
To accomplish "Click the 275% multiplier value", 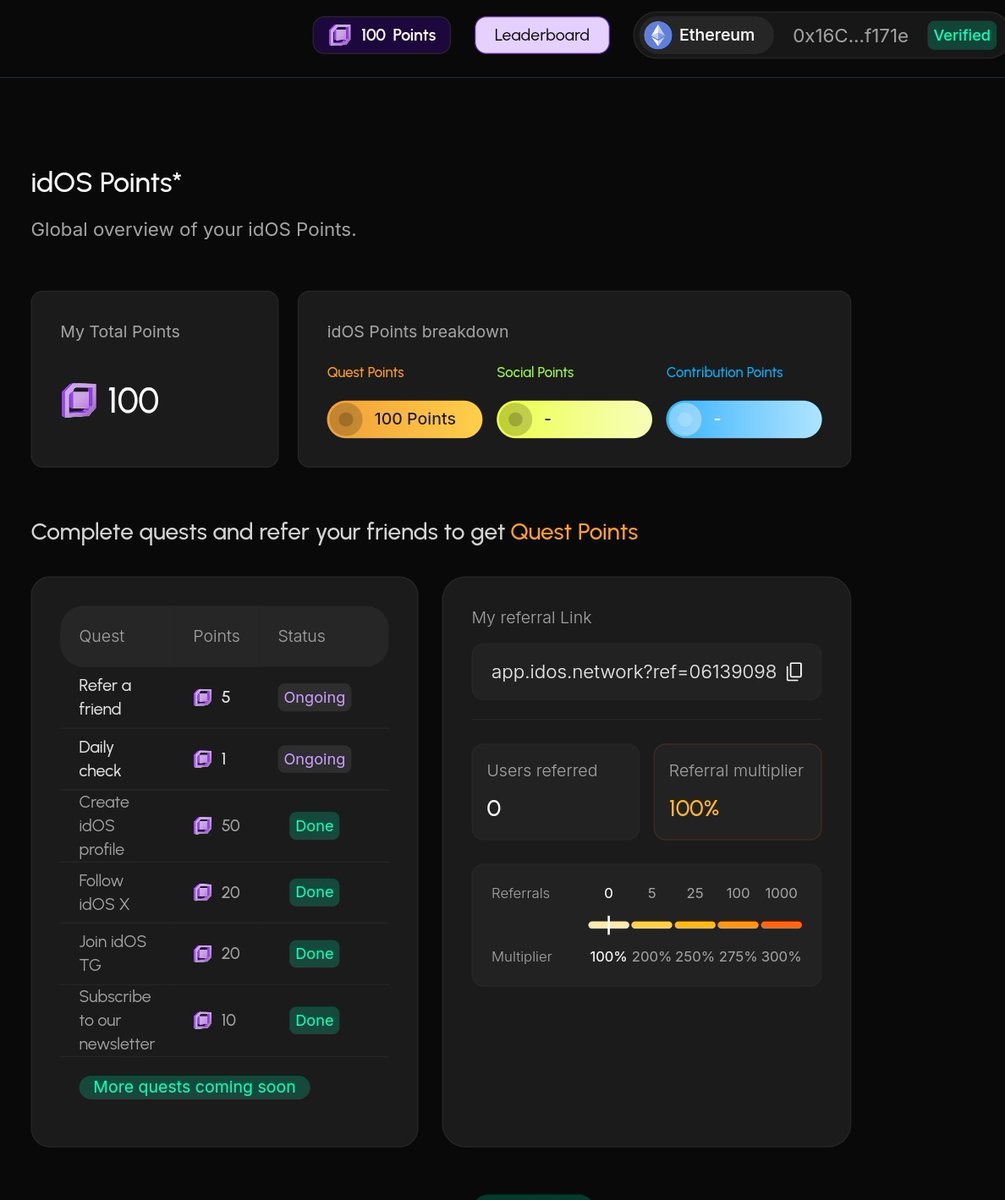I will click(x=738, y=957).
